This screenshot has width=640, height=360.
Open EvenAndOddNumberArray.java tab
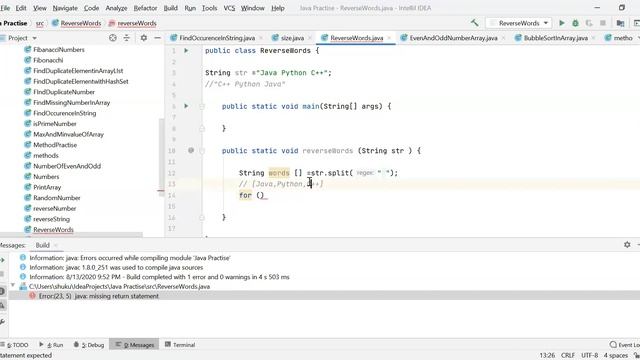pyautogui.click(x=453, y=38)
